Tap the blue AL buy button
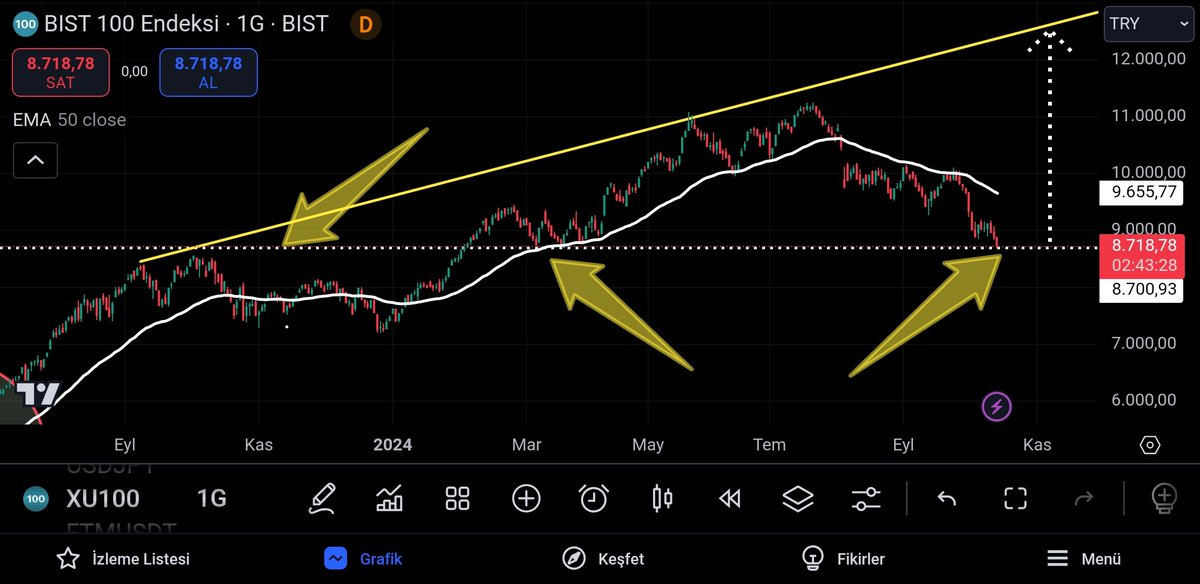1200x584 pixels. click(208, 73)
